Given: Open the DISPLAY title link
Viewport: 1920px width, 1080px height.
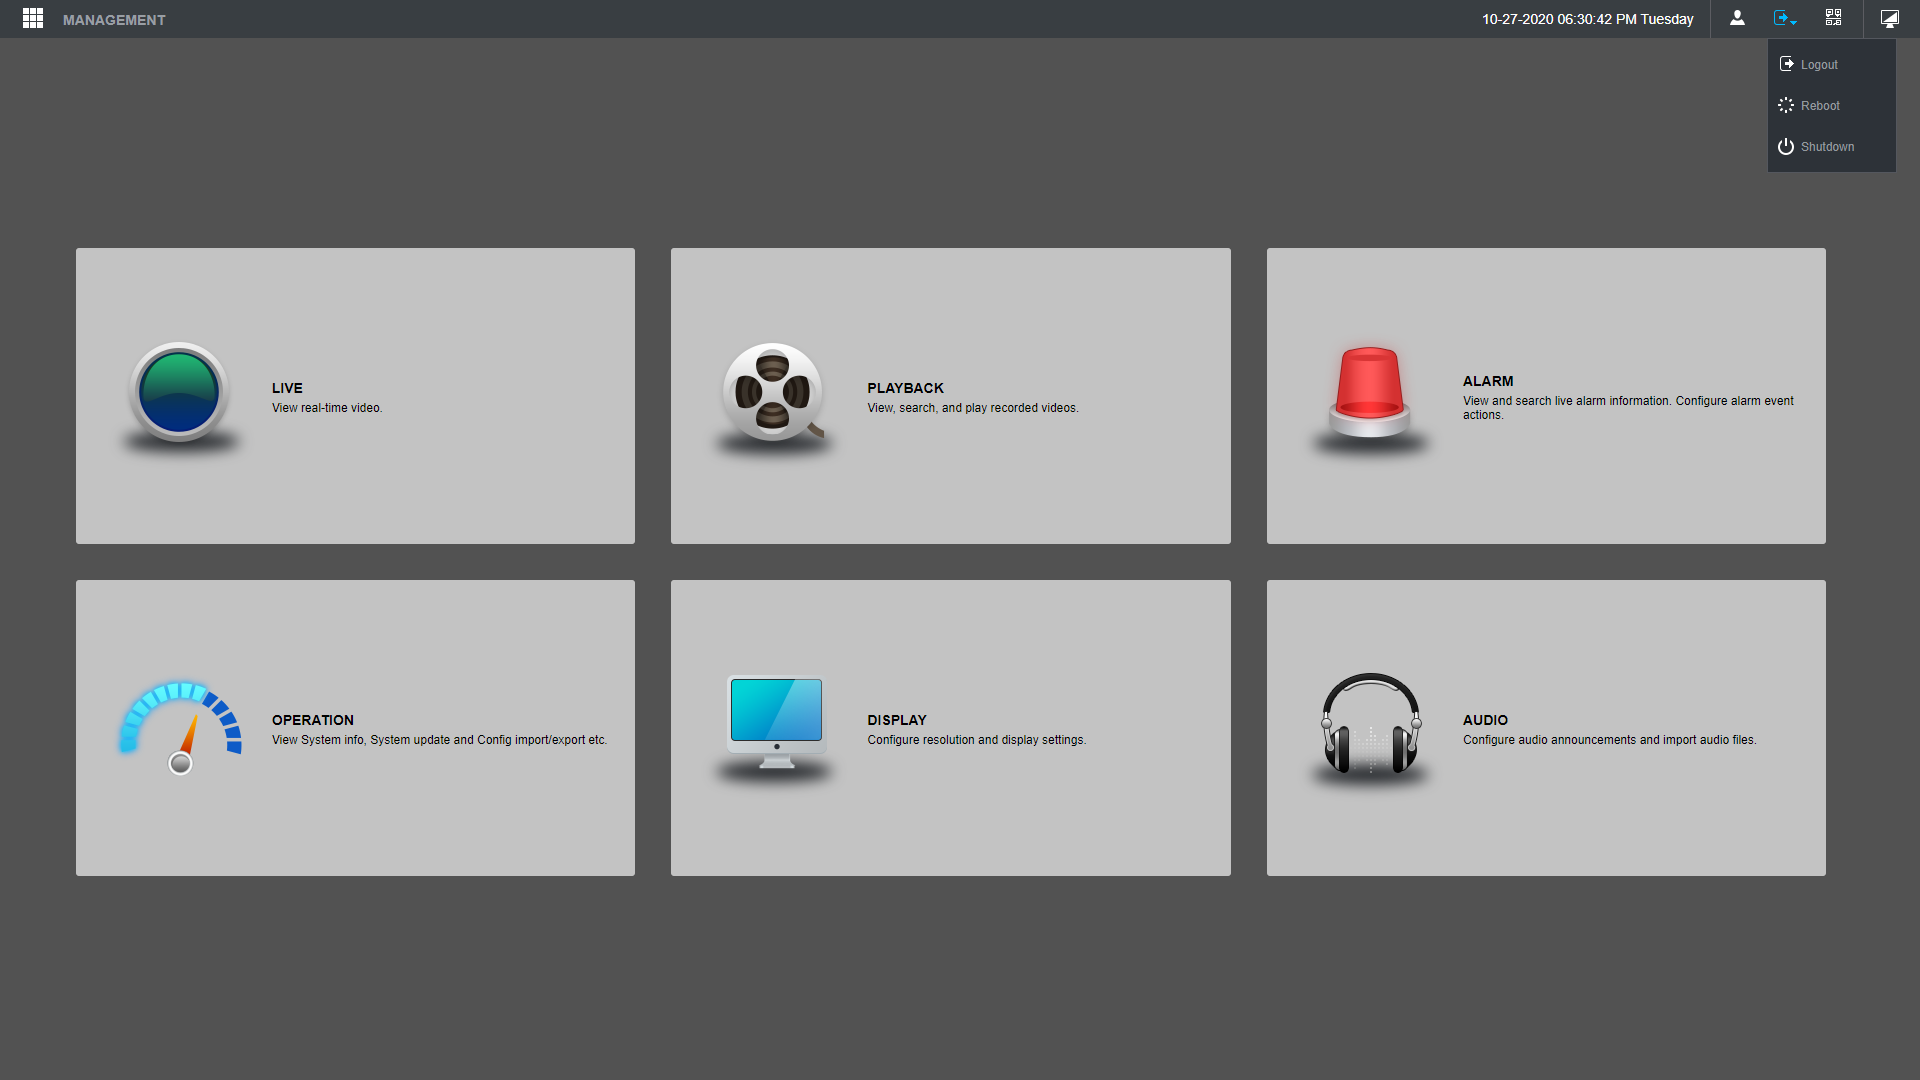Looking at the screenshot, I should 897,720.
